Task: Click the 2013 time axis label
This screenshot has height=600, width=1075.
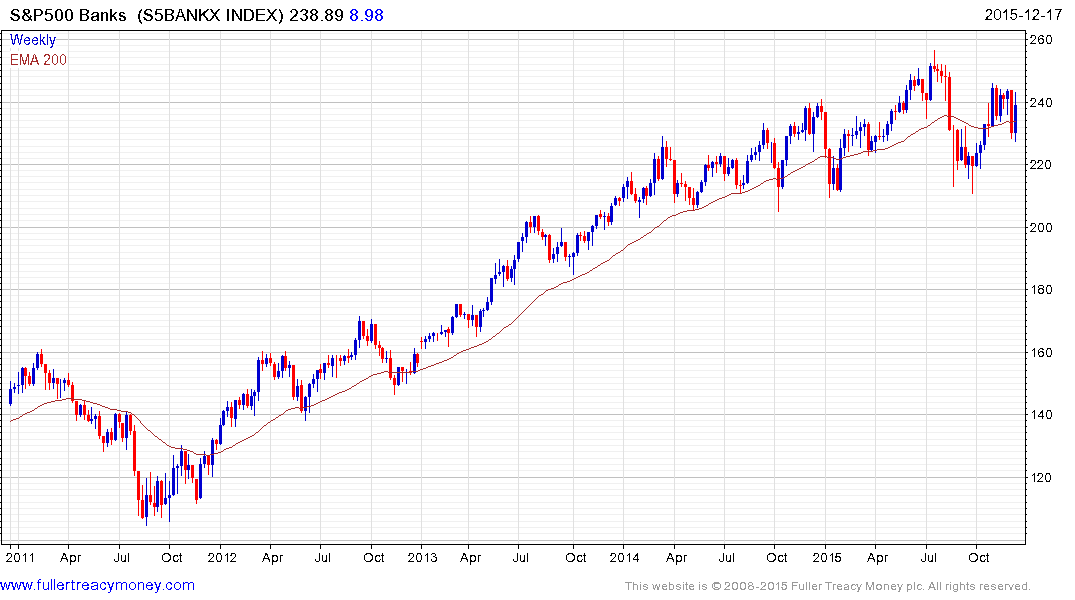Action: [422, 557]
